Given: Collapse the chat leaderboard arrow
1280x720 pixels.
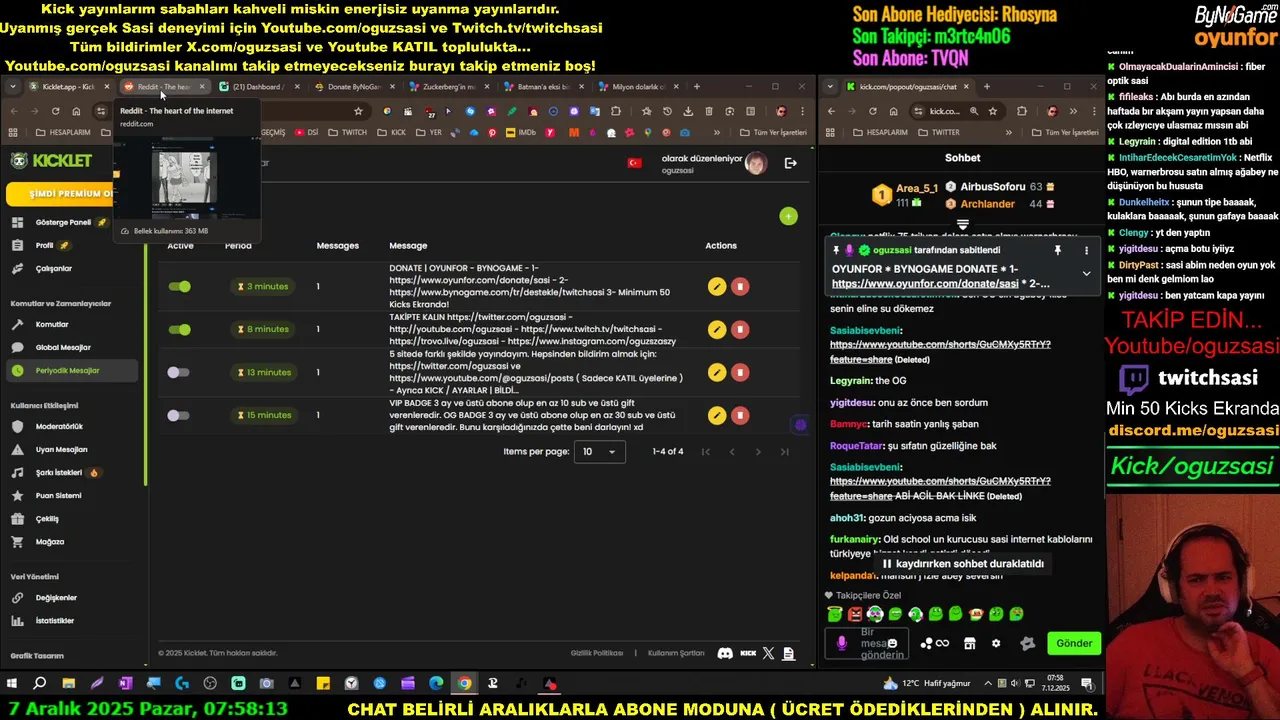Looking at the screenshot, I should click(963, 226).
